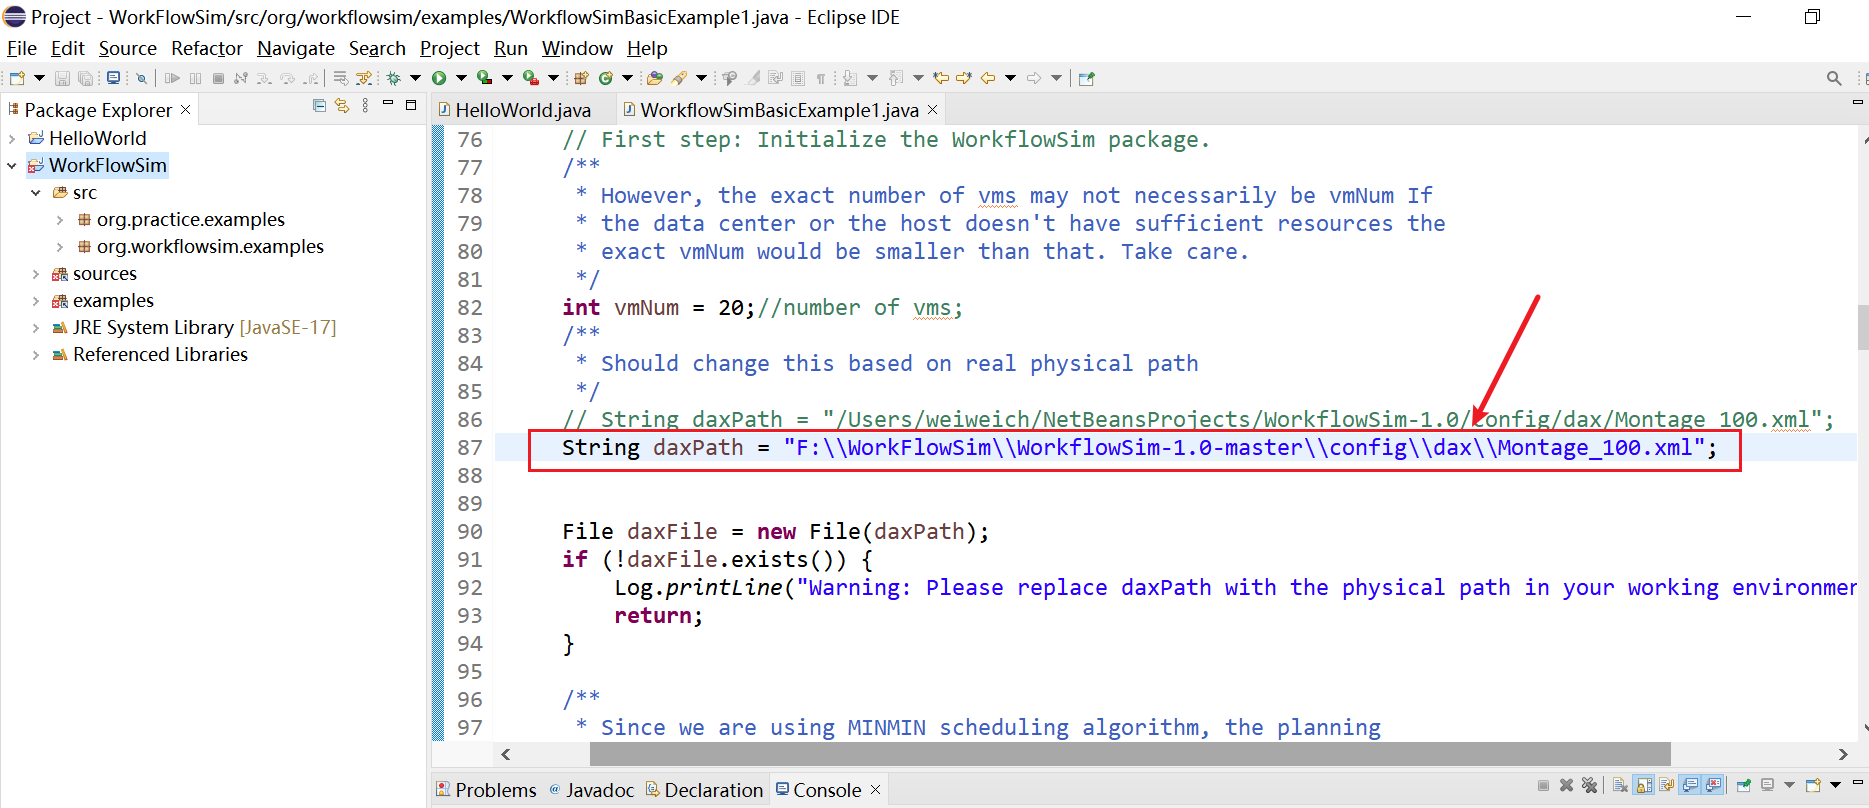Expand the org.practice.examples package
This screenshot has height=808, width=1869.
point(60,219)
